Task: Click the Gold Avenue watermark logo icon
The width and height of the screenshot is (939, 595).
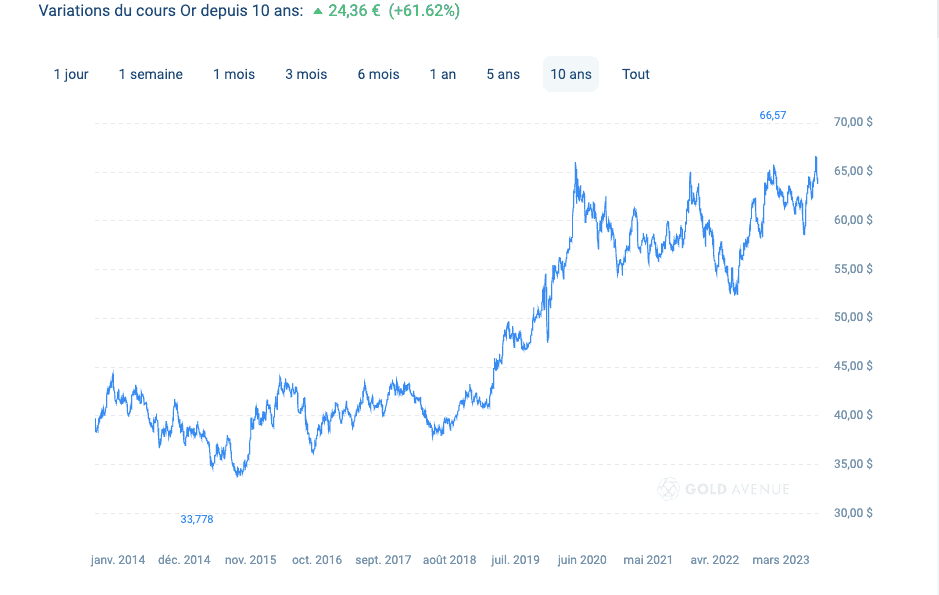Action: (x=668, y=489)
